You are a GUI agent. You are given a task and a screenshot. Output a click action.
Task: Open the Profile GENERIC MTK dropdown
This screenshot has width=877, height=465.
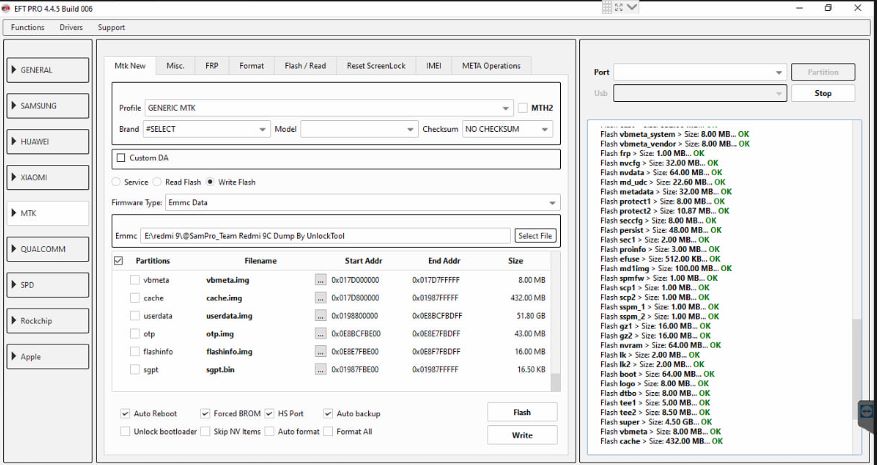point(329,108)
